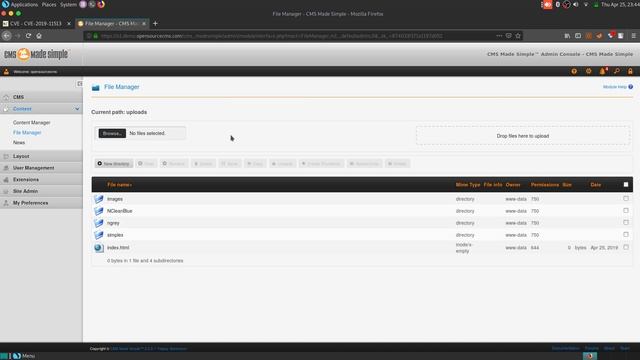Click the New directory button
Viewport: 640px width, 360px height.
point(114,164)
